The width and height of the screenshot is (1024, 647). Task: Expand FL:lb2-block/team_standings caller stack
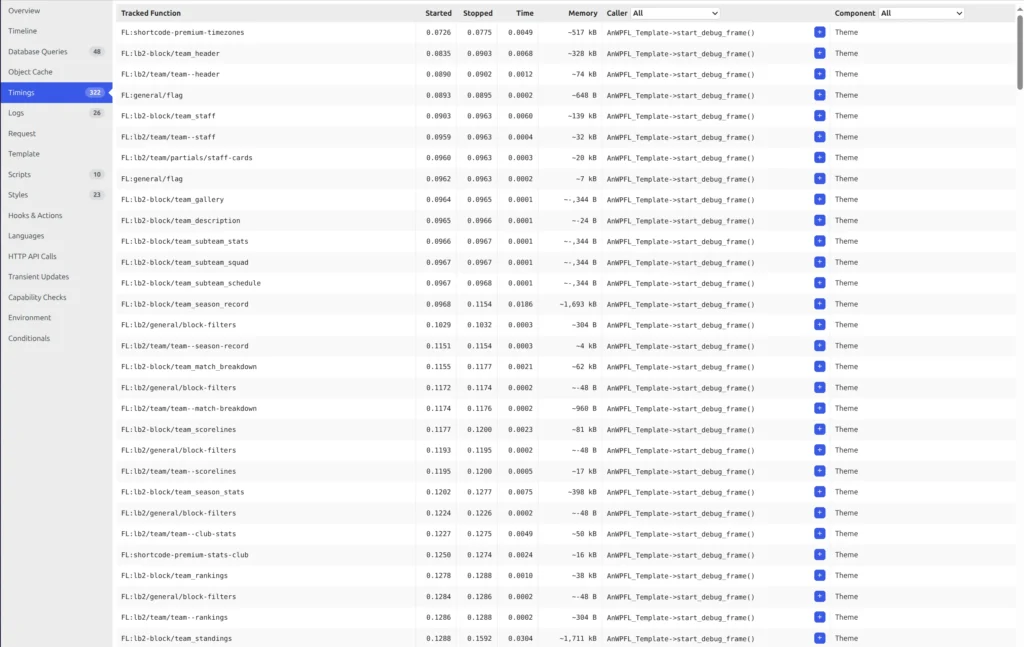click(x=819, y=638)
